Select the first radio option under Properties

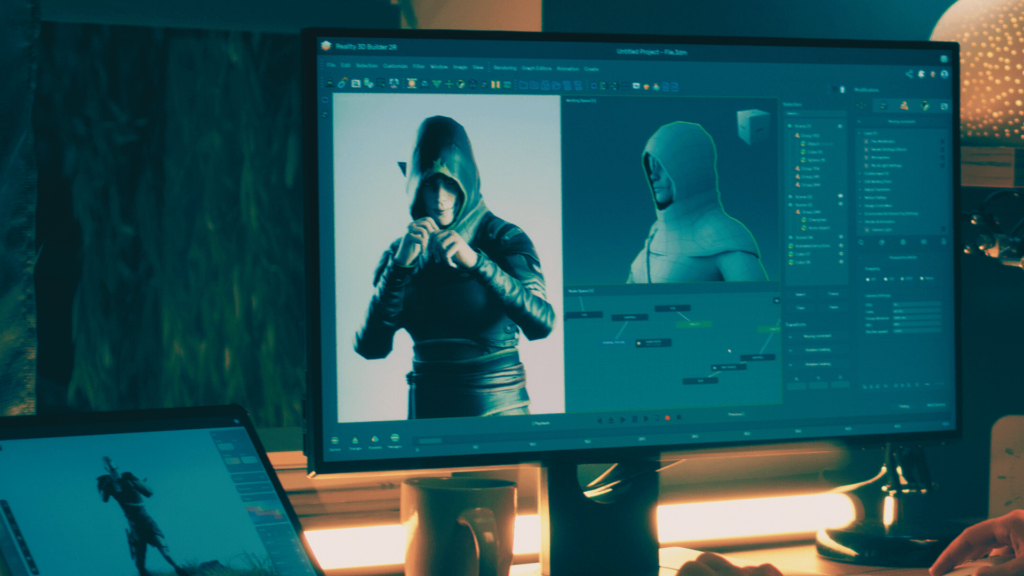tap(868, 278)
